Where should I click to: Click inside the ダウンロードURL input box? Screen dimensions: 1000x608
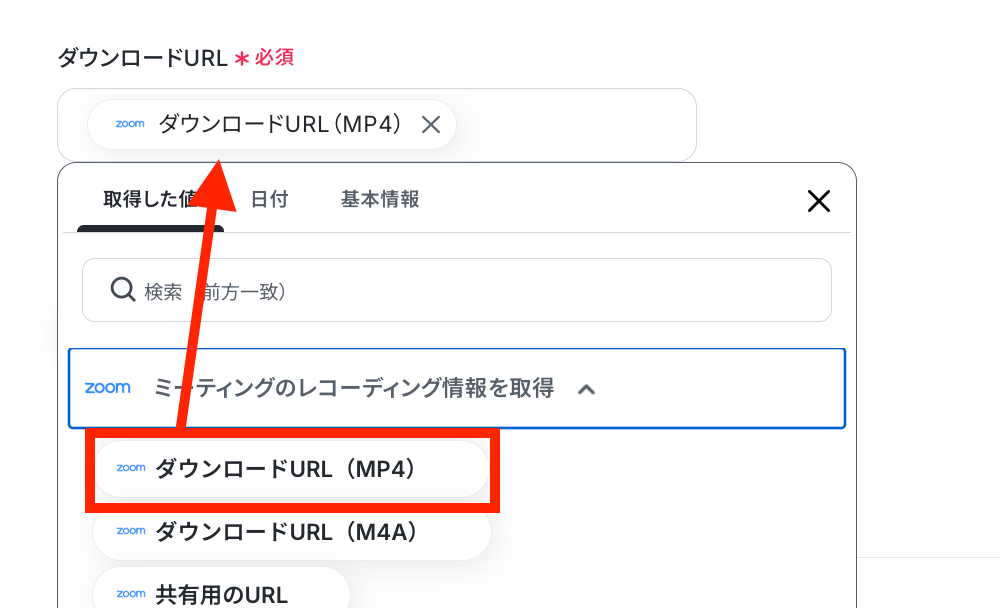pos(574,125)
